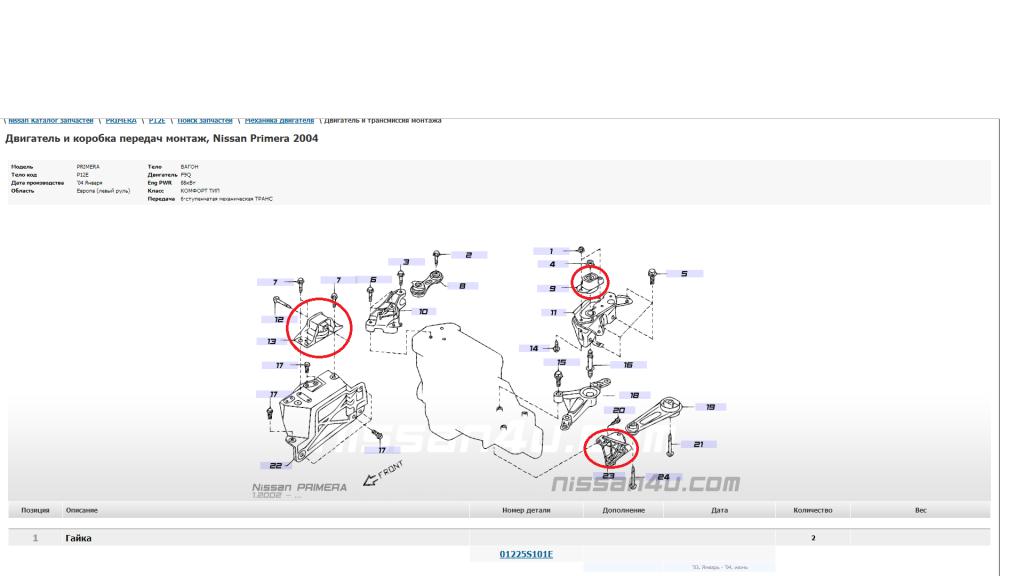This screenshot has height=576, width=1024.
Task: Select callout label 20 on the diagram
Action: [x=619, y=410]
